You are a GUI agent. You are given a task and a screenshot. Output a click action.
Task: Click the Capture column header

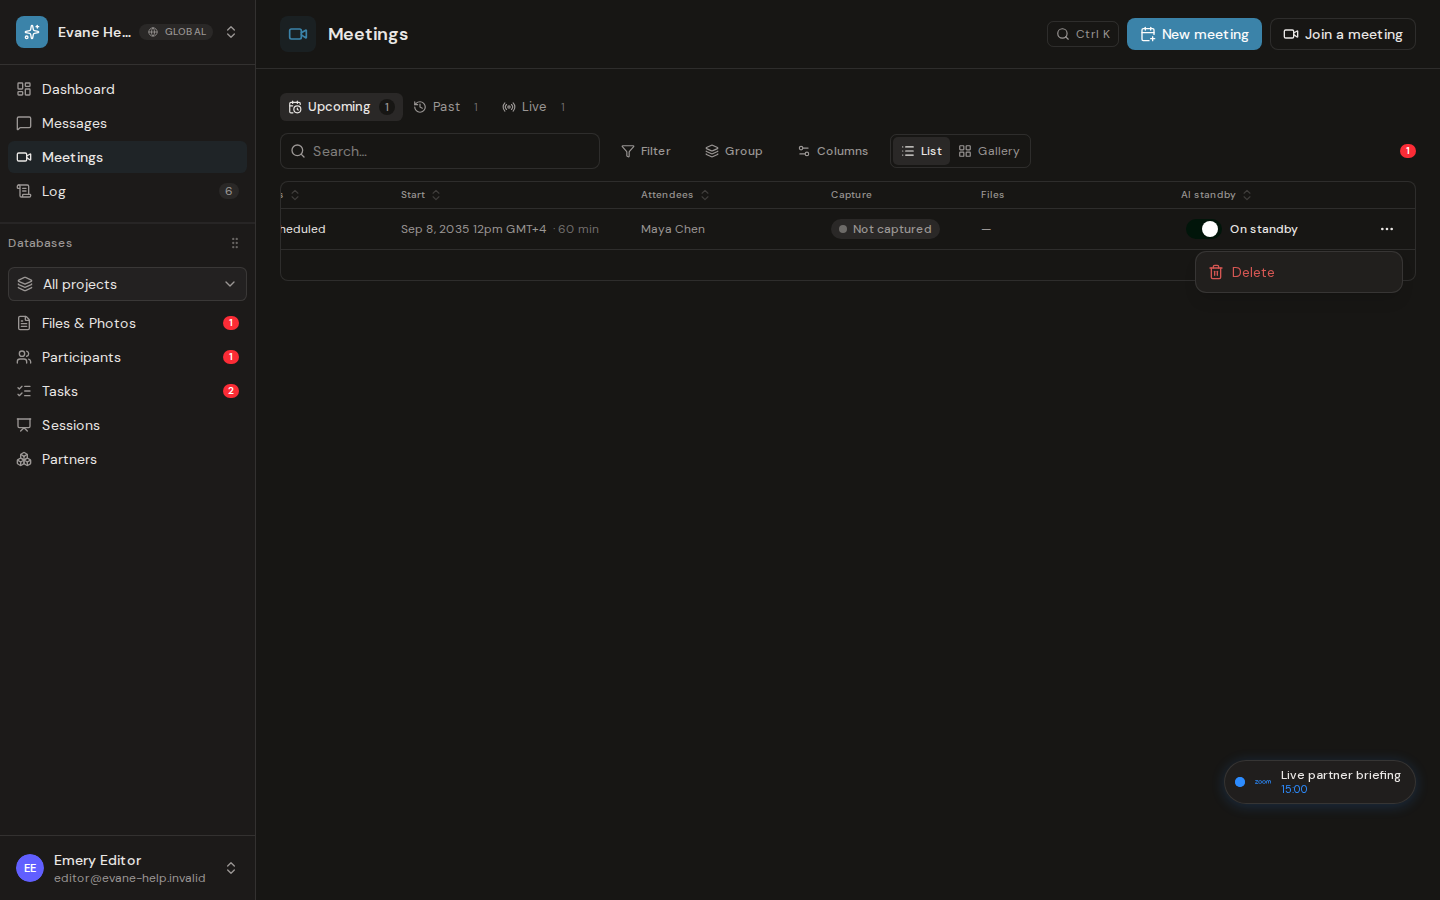851,195
